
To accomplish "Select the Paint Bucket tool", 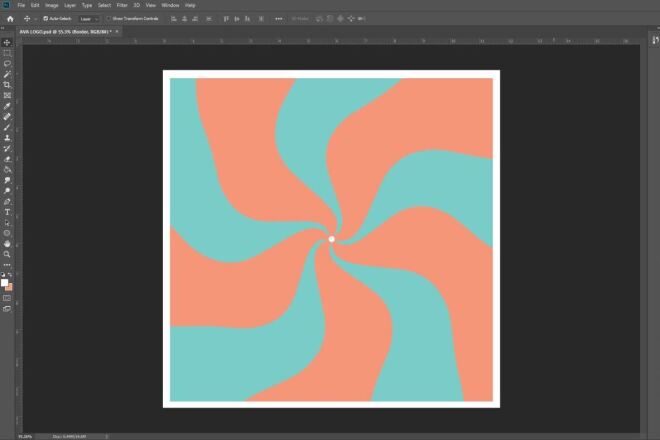I will click(7, 170).
